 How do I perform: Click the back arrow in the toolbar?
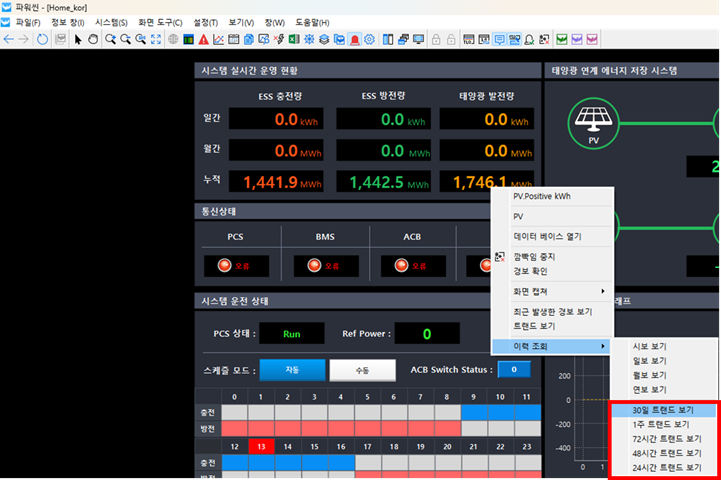pos(9,39)
